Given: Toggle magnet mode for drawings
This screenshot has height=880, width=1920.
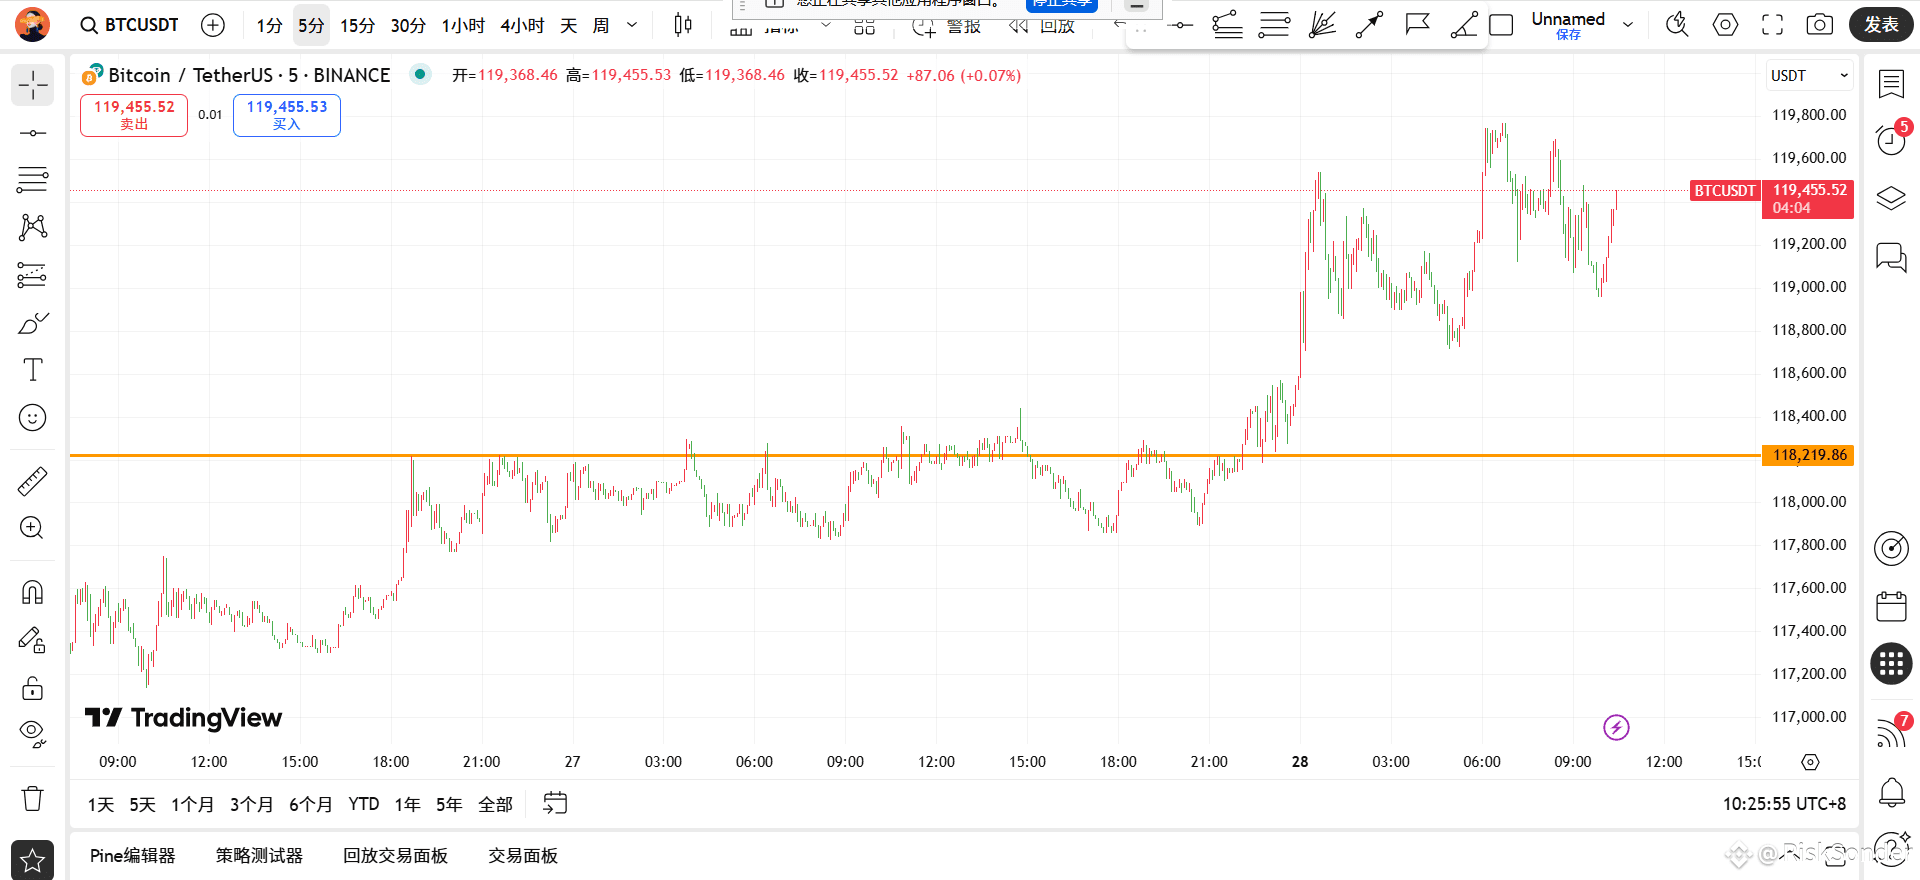Looking at the screenshot, I should point(33,593).
